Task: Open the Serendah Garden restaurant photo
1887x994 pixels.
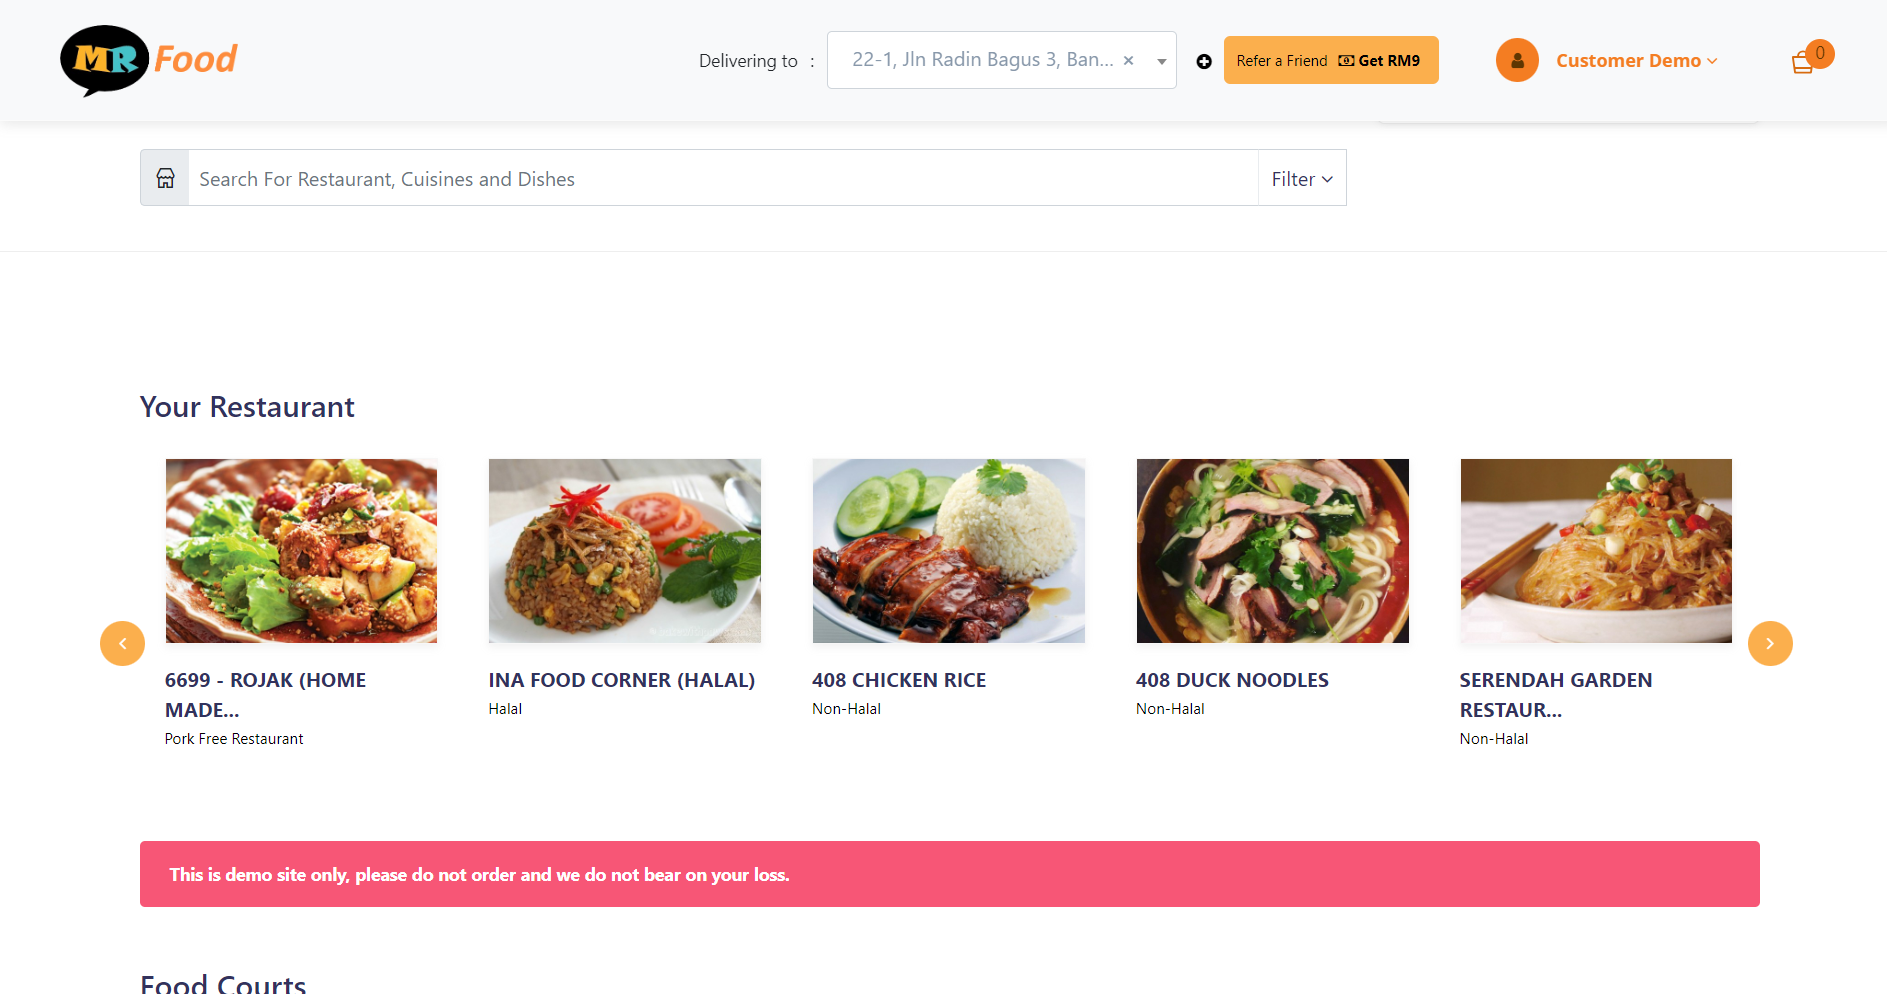Action: 1595,551
